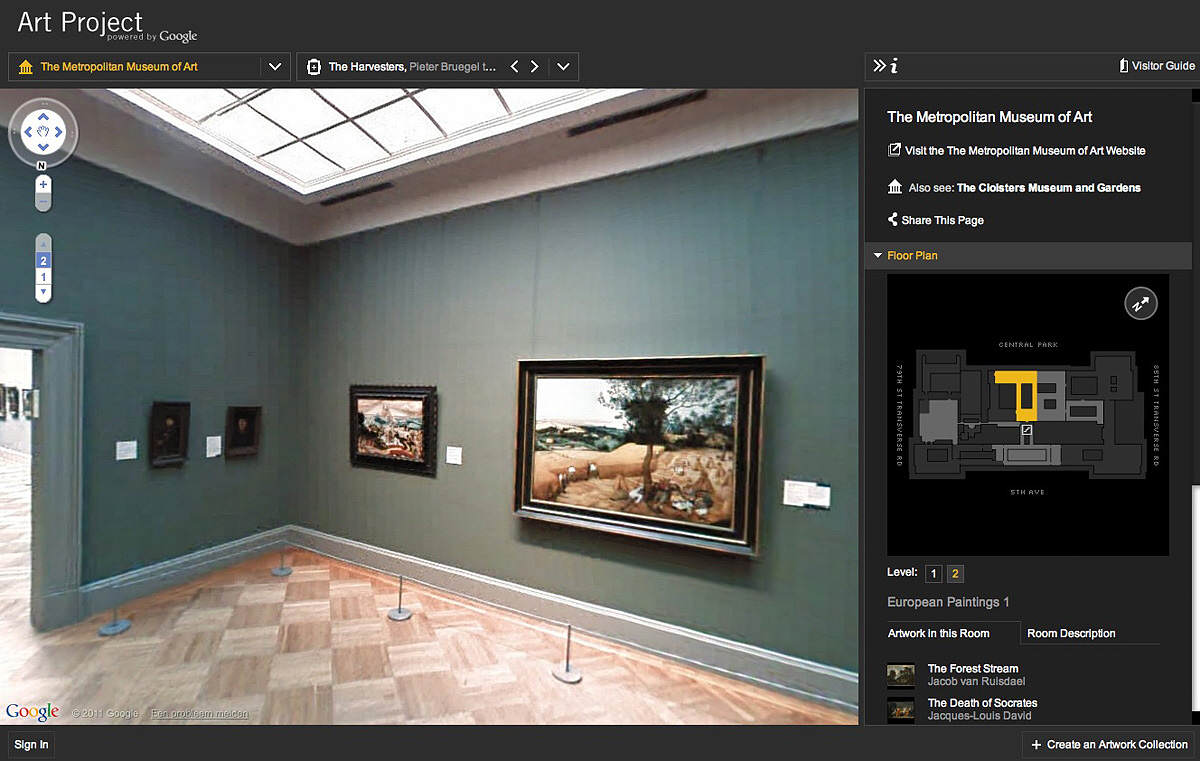Open the artwork list dropdown beside The Harvesters
Image resolution: width=1200 pixels, height=761 pixels.
[x=563, y=67]
